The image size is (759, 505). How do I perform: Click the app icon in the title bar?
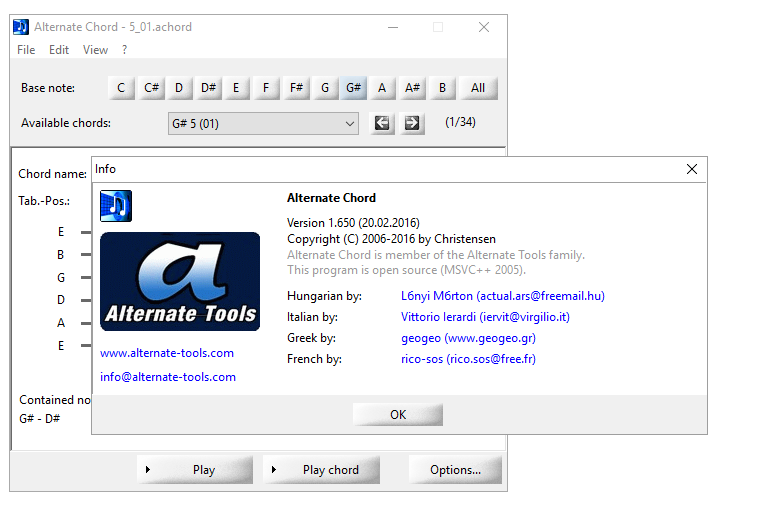click(x=21, y=27)
